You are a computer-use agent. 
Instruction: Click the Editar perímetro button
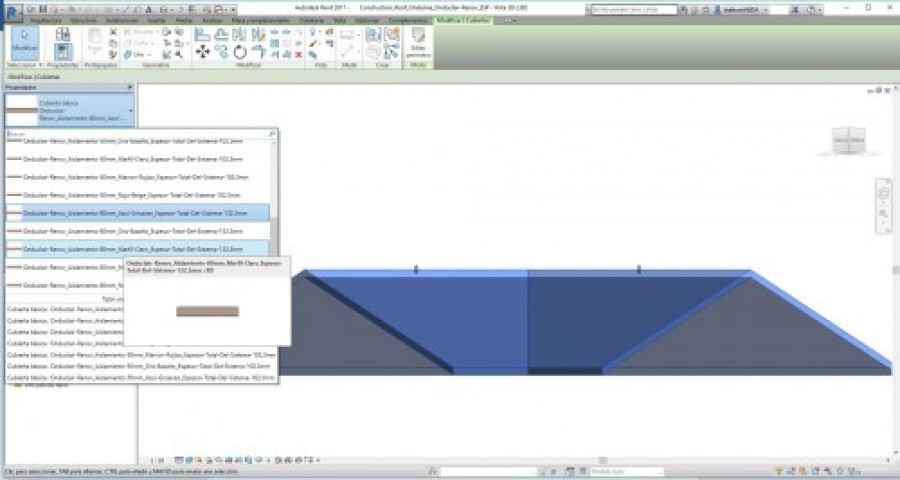[418, 43]
